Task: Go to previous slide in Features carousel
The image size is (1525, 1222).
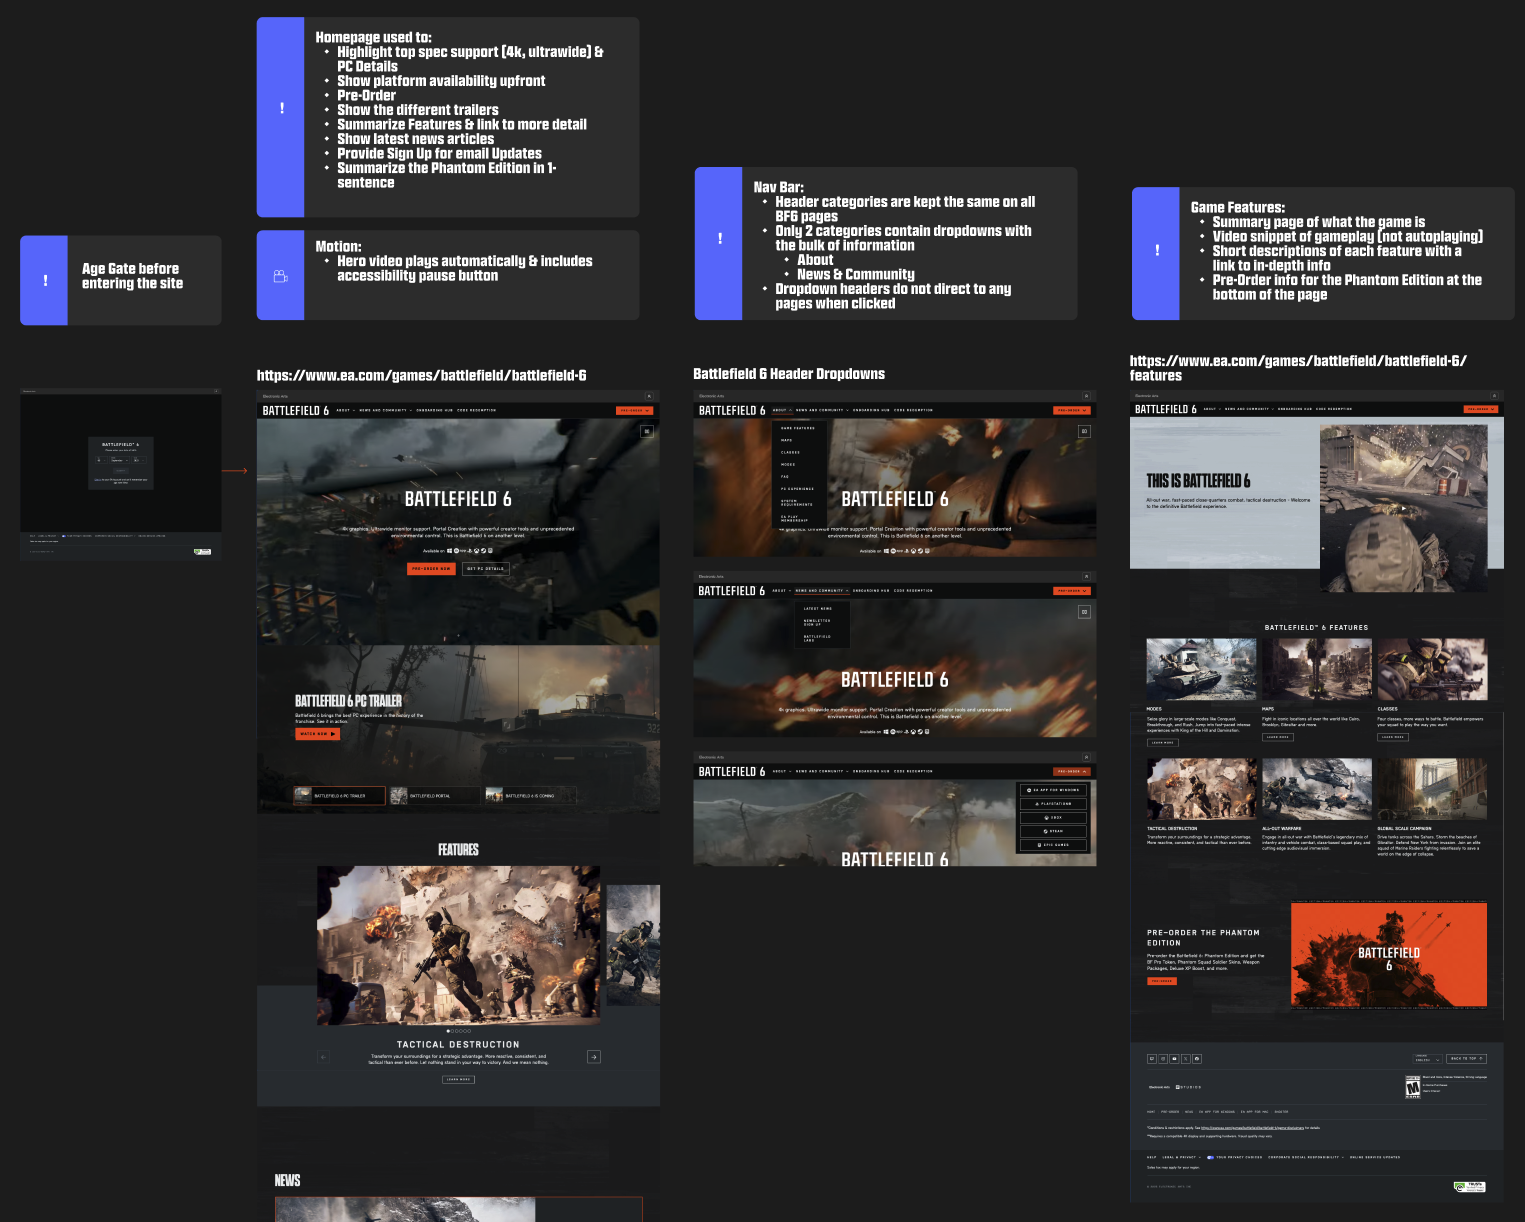Action: (x=323, y=1056)
